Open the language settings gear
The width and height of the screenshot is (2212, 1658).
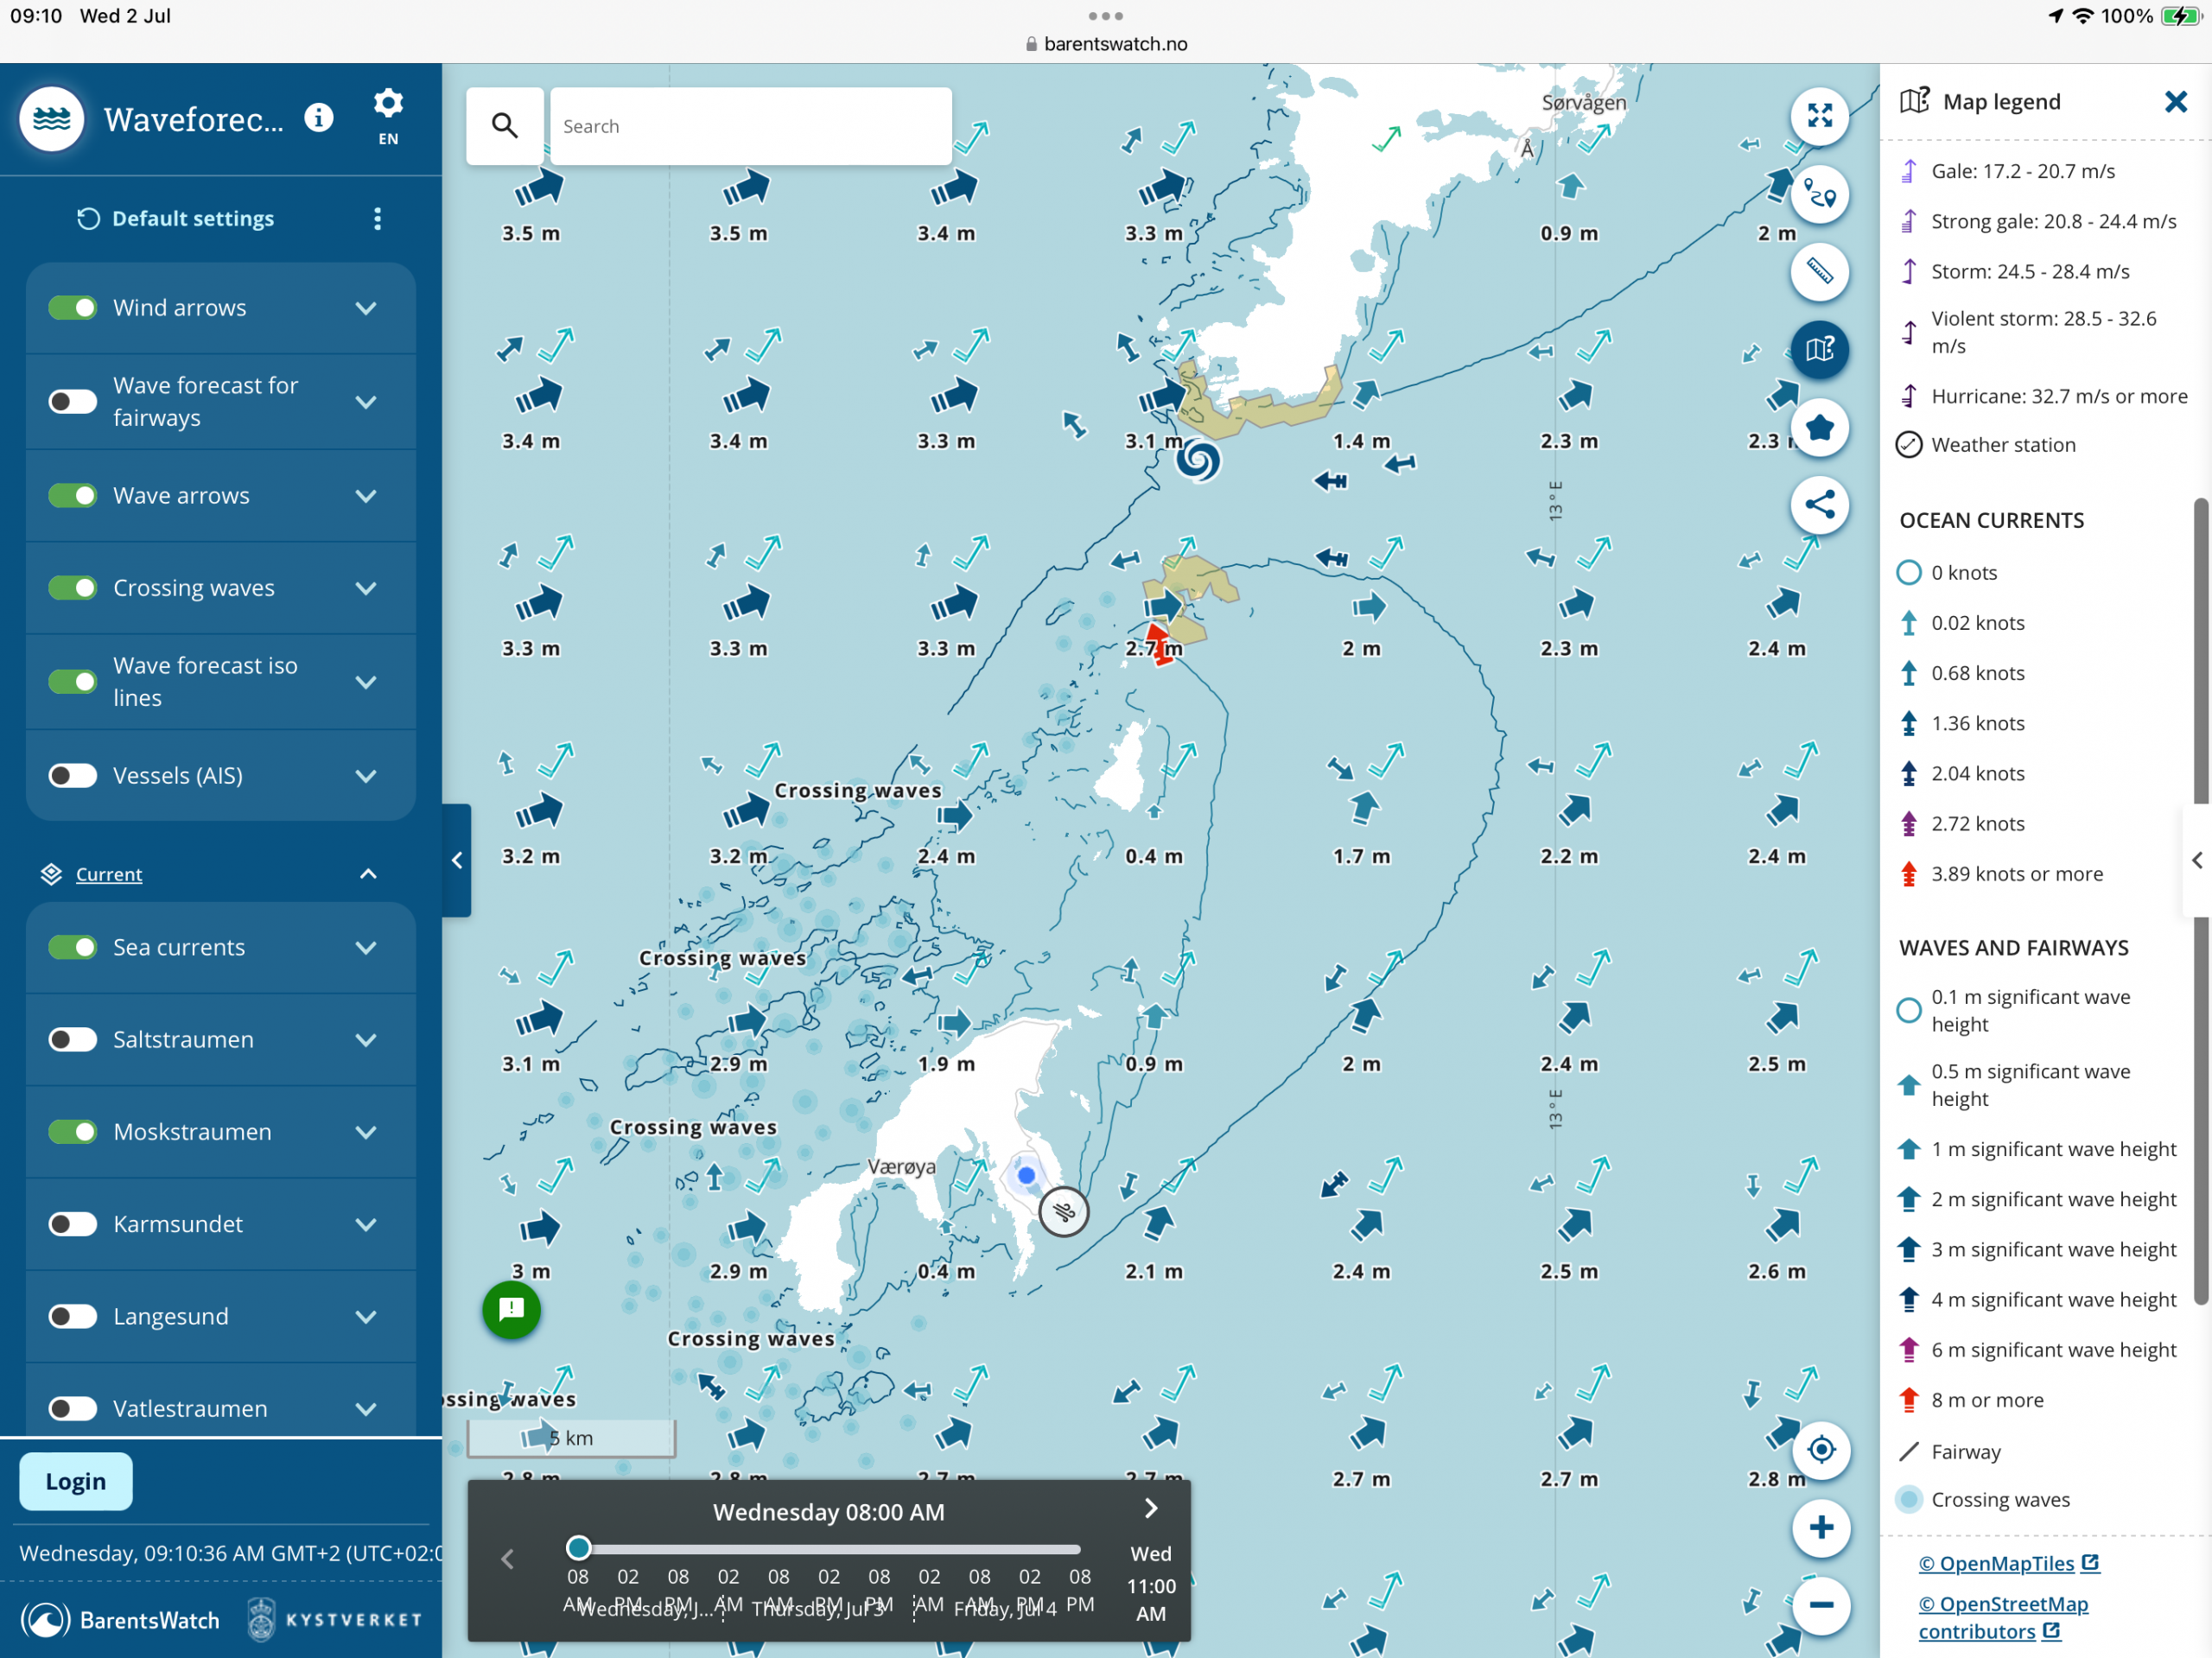(x=388, y=104)
